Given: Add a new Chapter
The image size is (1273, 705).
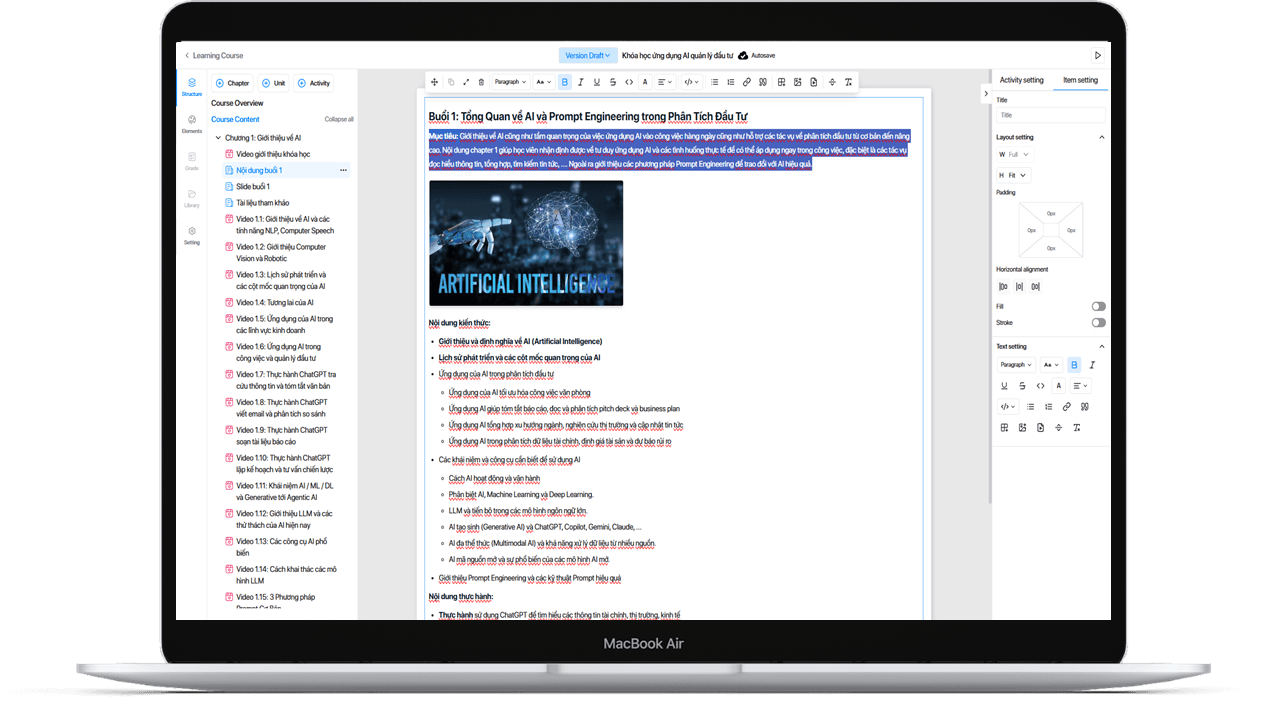Looking at the screenshot, I should pos(232,83).
